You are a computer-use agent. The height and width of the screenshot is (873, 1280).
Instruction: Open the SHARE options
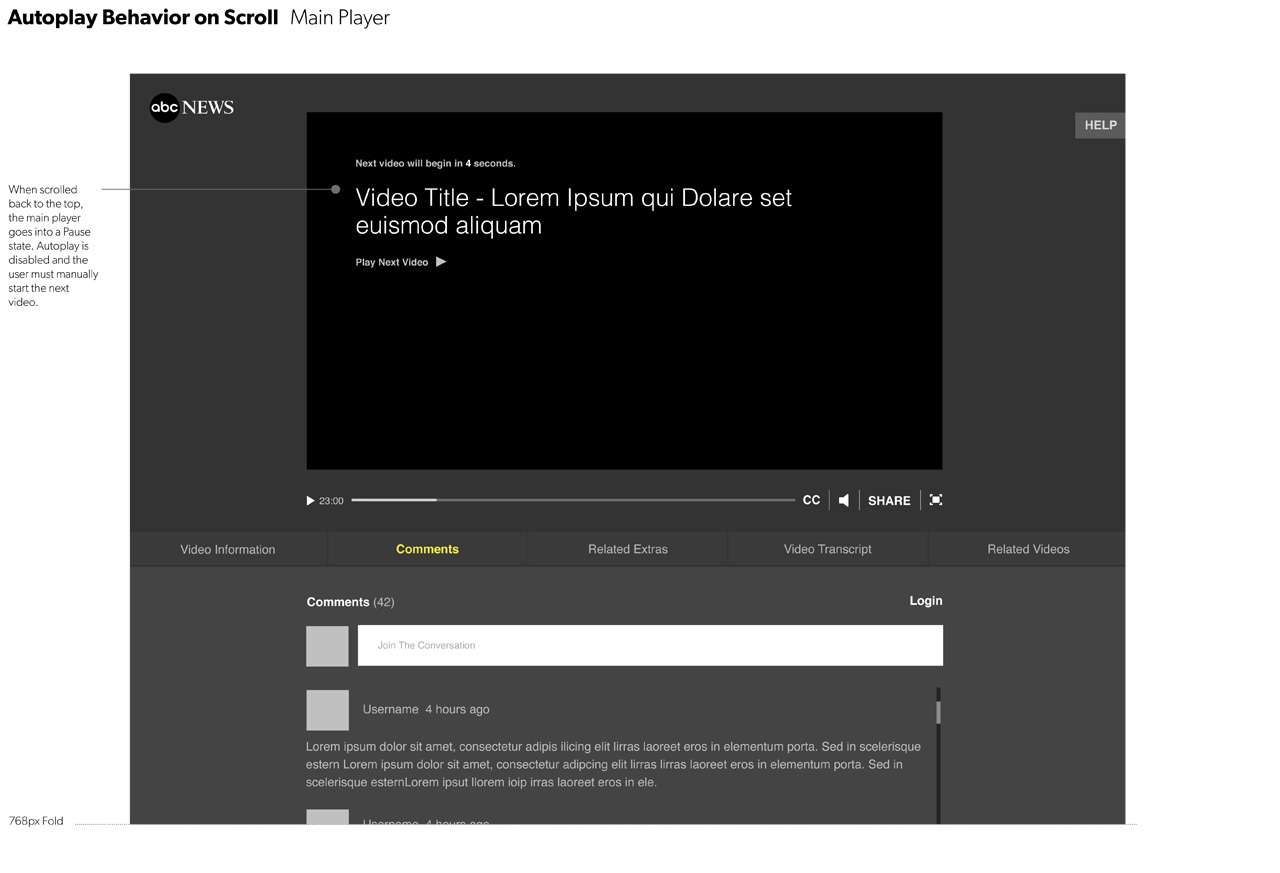tap(889, 500)
